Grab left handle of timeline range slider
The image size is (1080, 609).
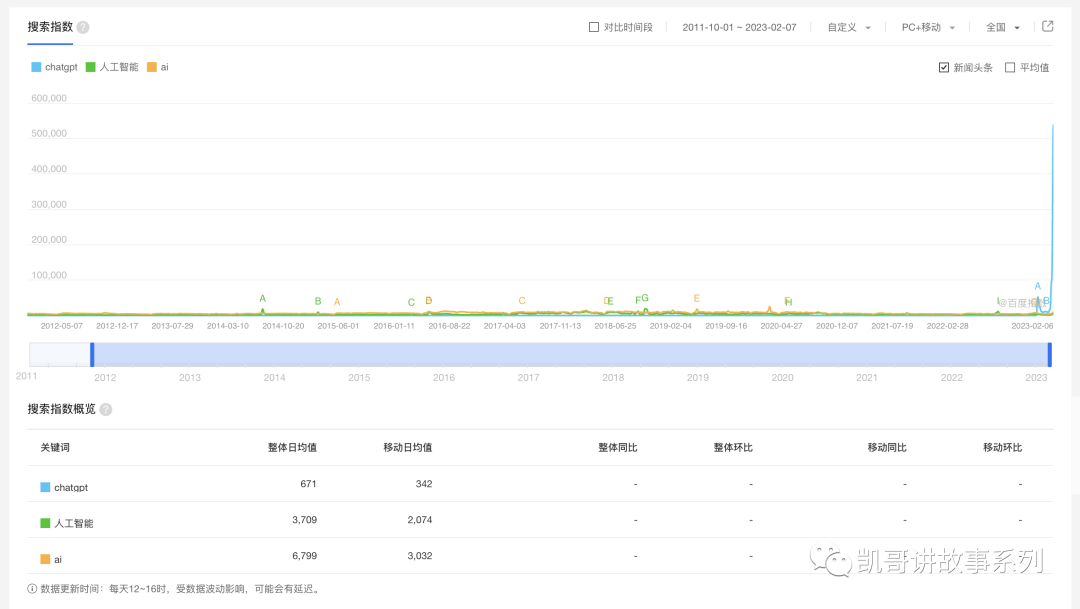point(92,355)
